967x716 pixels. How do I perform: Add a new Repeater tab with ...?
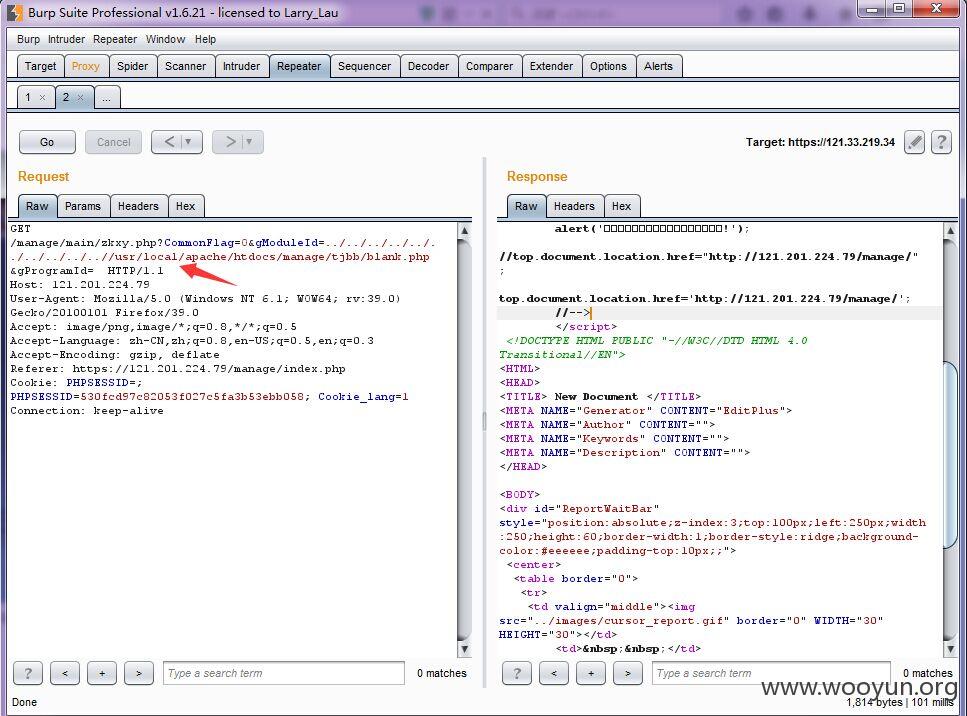point(107,97)
